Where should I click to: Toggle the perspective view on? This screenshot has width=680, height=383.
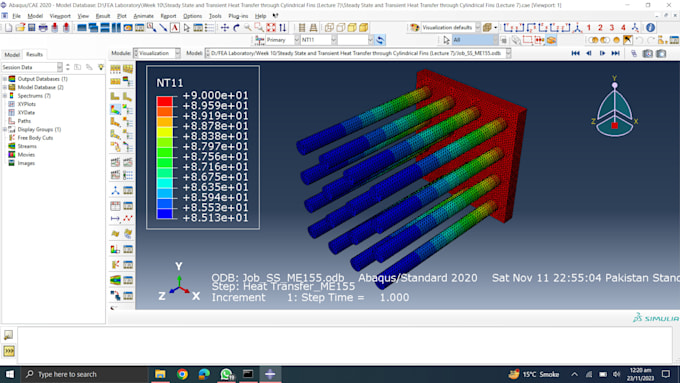tap(313, 27)
